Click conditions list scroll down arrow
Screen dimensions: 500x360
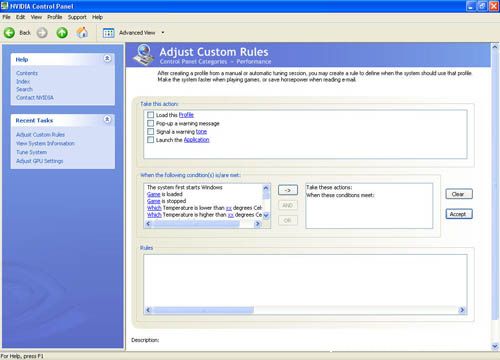coord(266,216)
